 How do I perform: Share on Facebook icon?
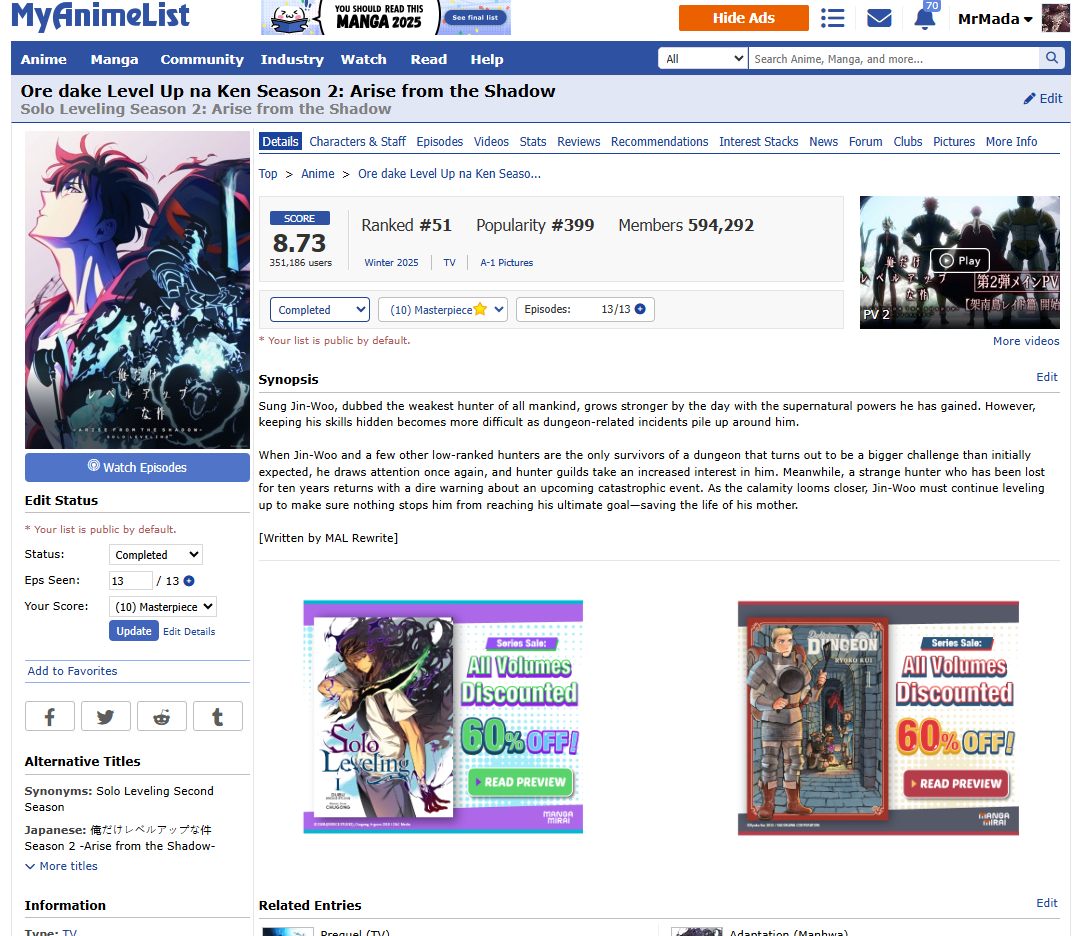(x=50, y=717)
